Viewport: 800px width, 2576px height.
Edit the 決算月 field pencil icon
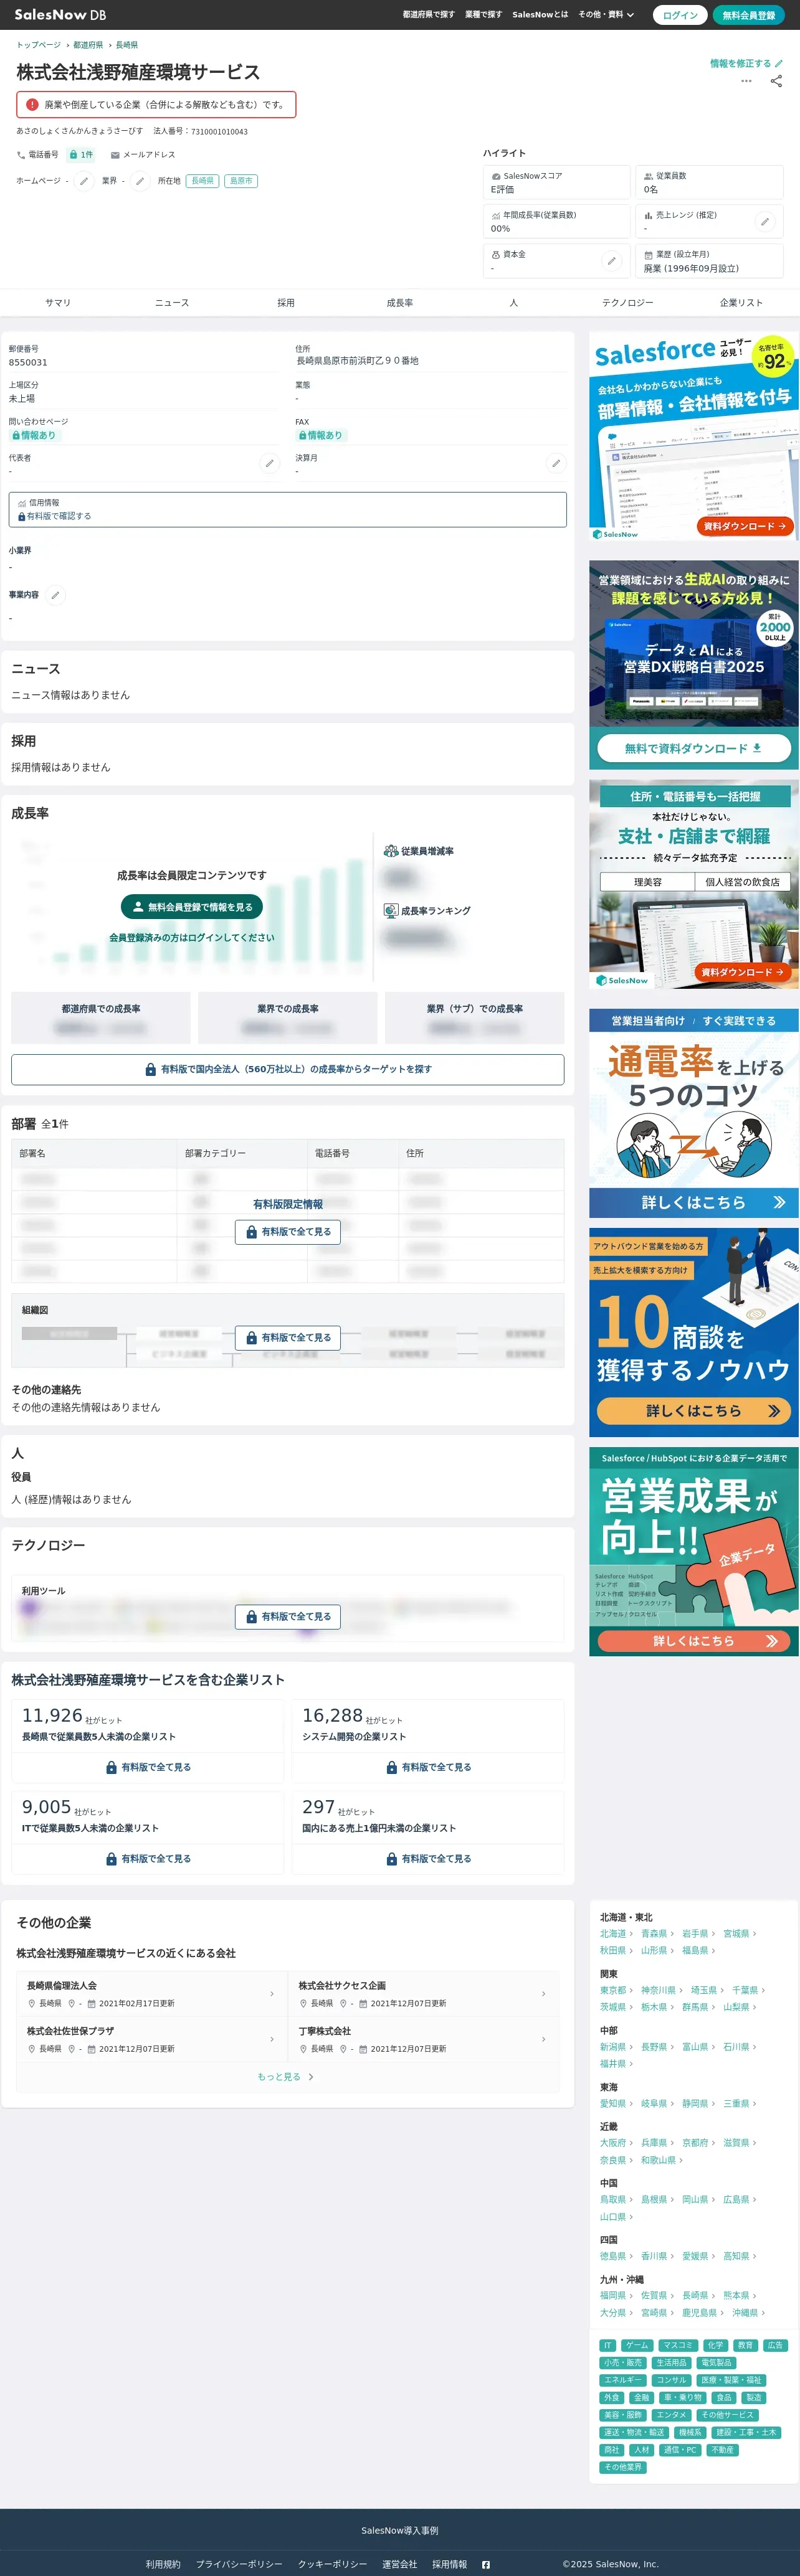(x=556, y=463)
